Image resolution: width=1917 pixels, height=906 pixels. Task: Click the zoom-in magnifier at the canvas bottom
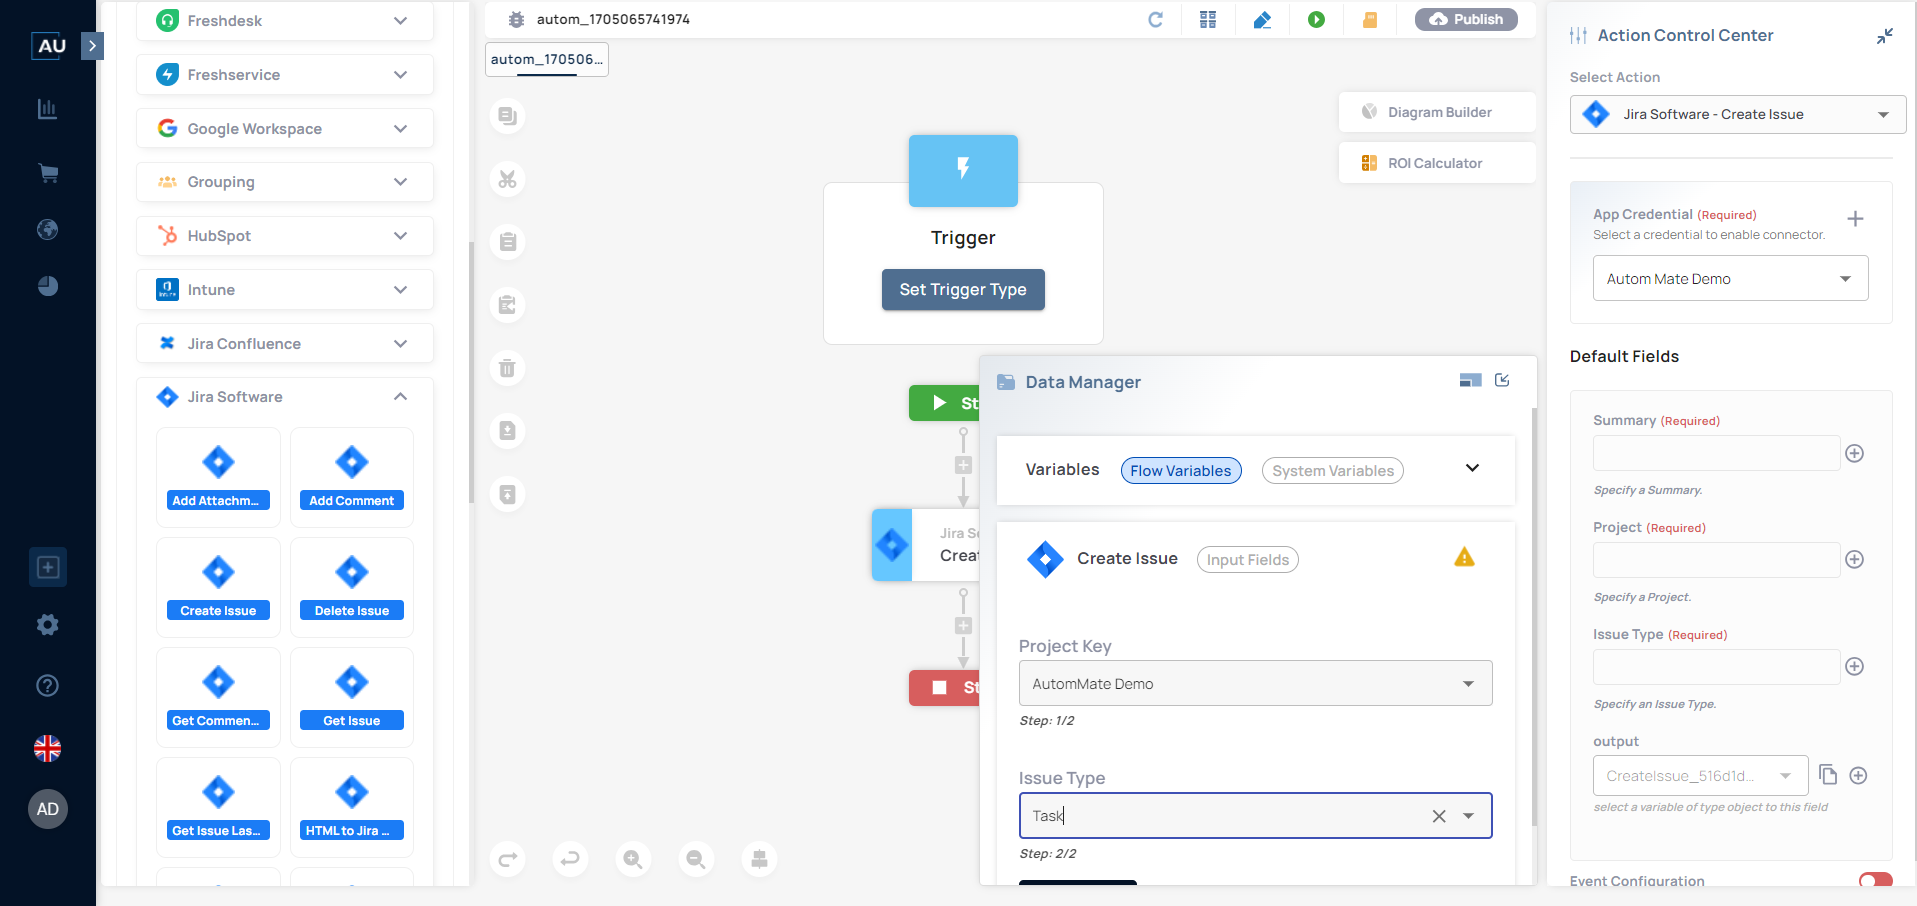click(633, 859)
